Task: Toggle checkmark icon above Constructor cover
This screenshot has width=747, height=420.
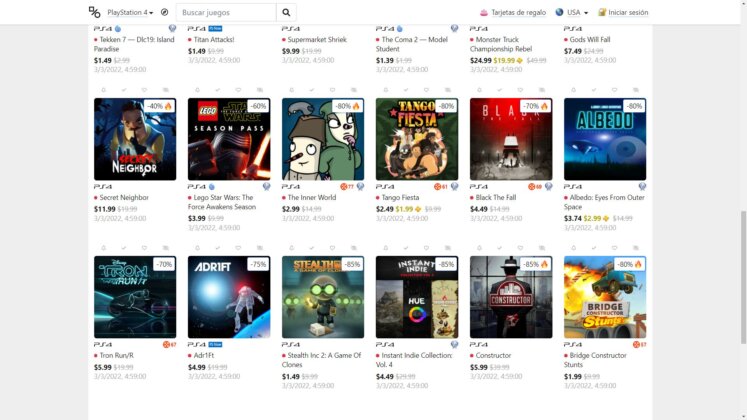Action: 500,248
